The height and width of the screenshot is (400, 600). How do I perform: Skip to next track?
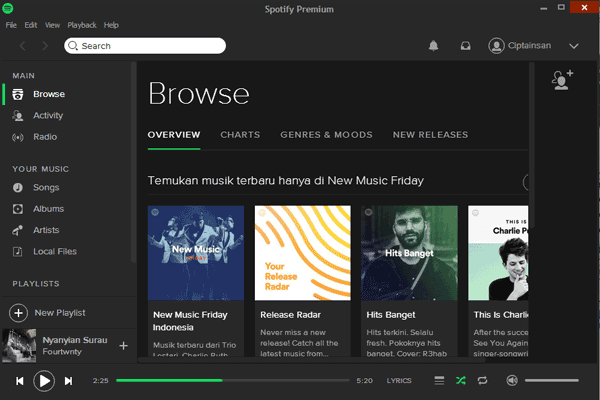[x=68, y=381]
